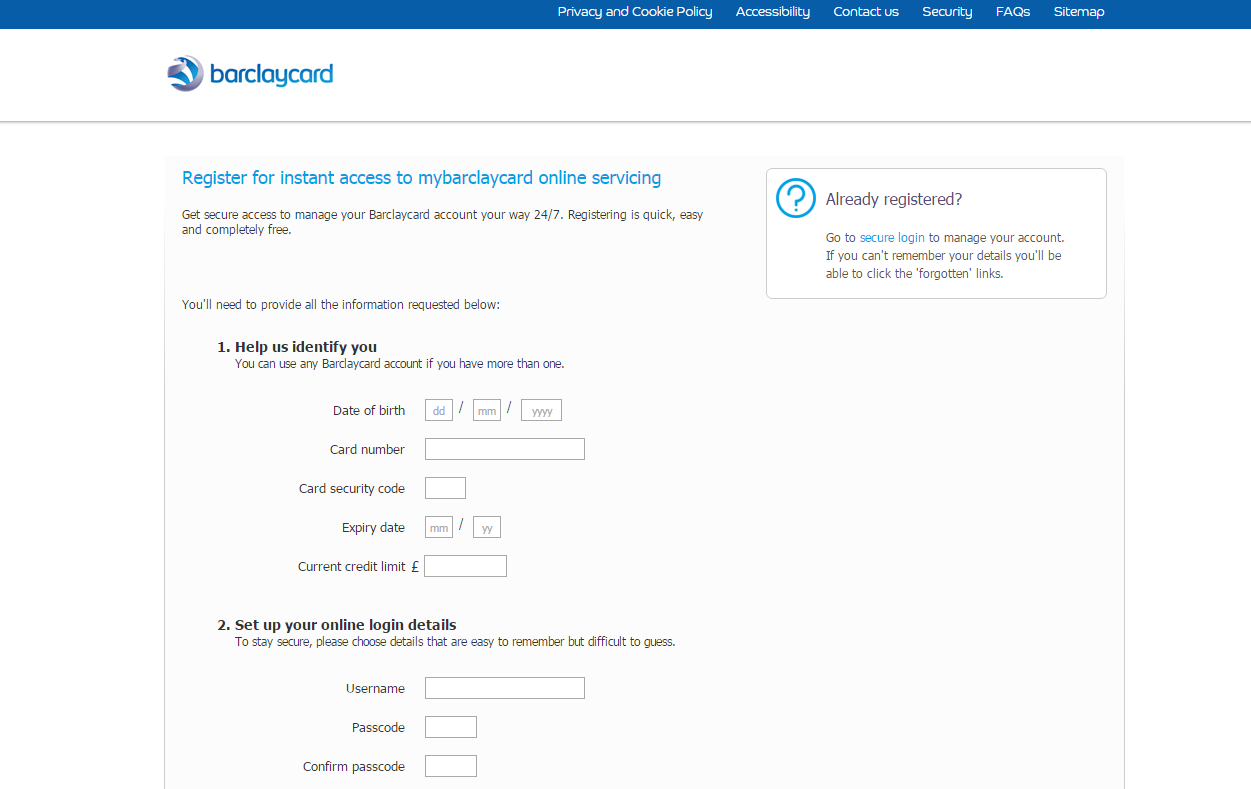1251x789 pixels.
Task: Click inside the Card number field
Action: pos(504,448)
